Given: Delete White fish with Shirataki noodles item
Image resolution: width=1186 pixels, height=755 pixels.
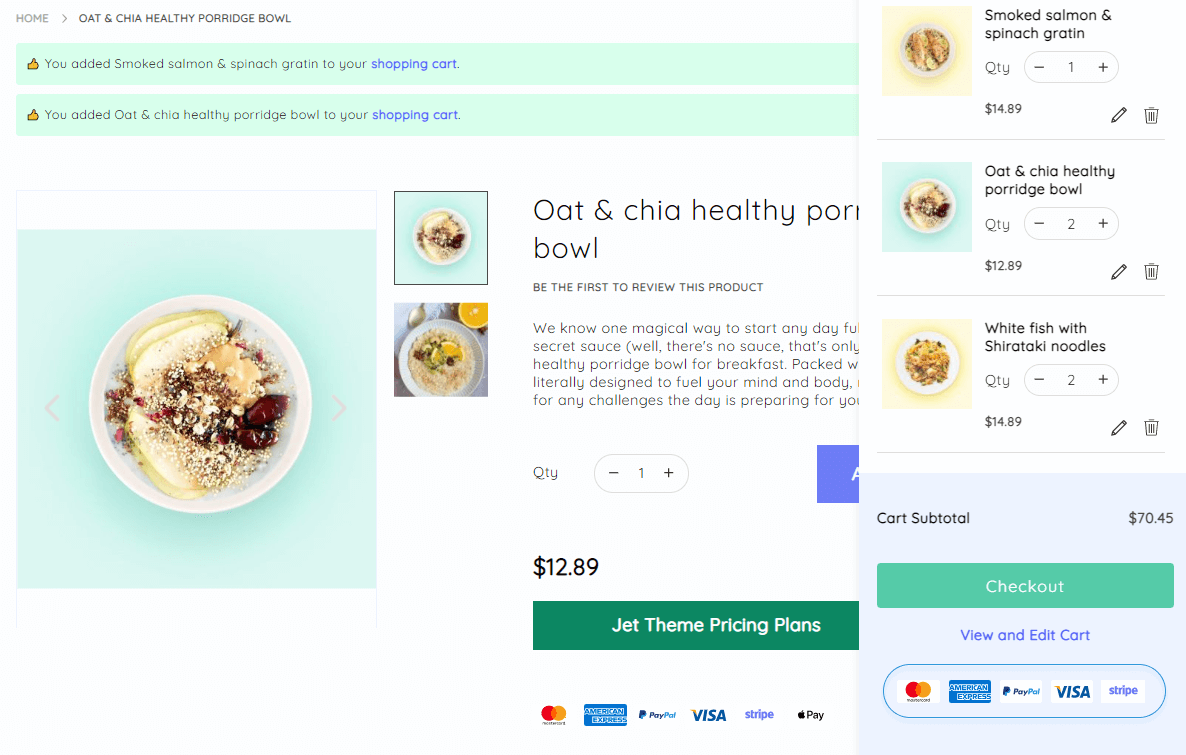Looking at the screenshot, I should pos(1151,428).
